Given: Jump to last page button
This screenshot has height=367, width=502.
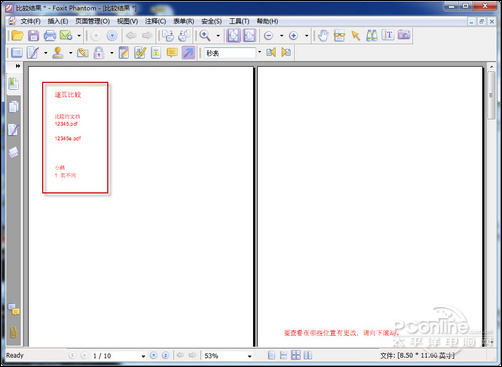Looking at the screenshot, I should coord(166,355).
